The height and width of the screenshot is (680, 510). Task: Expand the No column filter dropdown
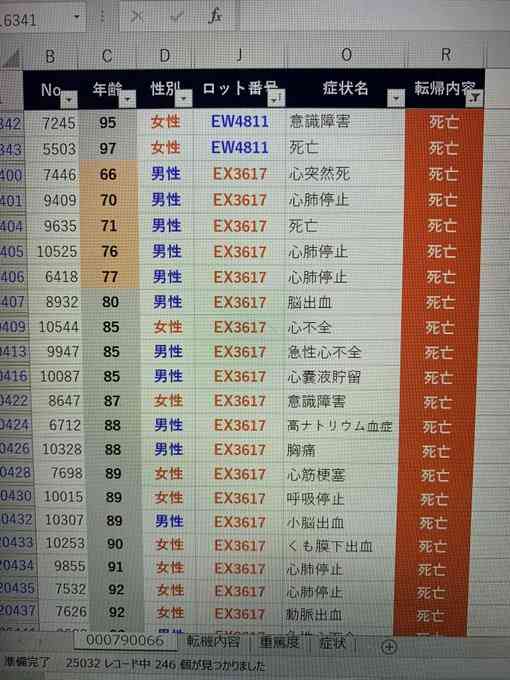coord(69,101)
